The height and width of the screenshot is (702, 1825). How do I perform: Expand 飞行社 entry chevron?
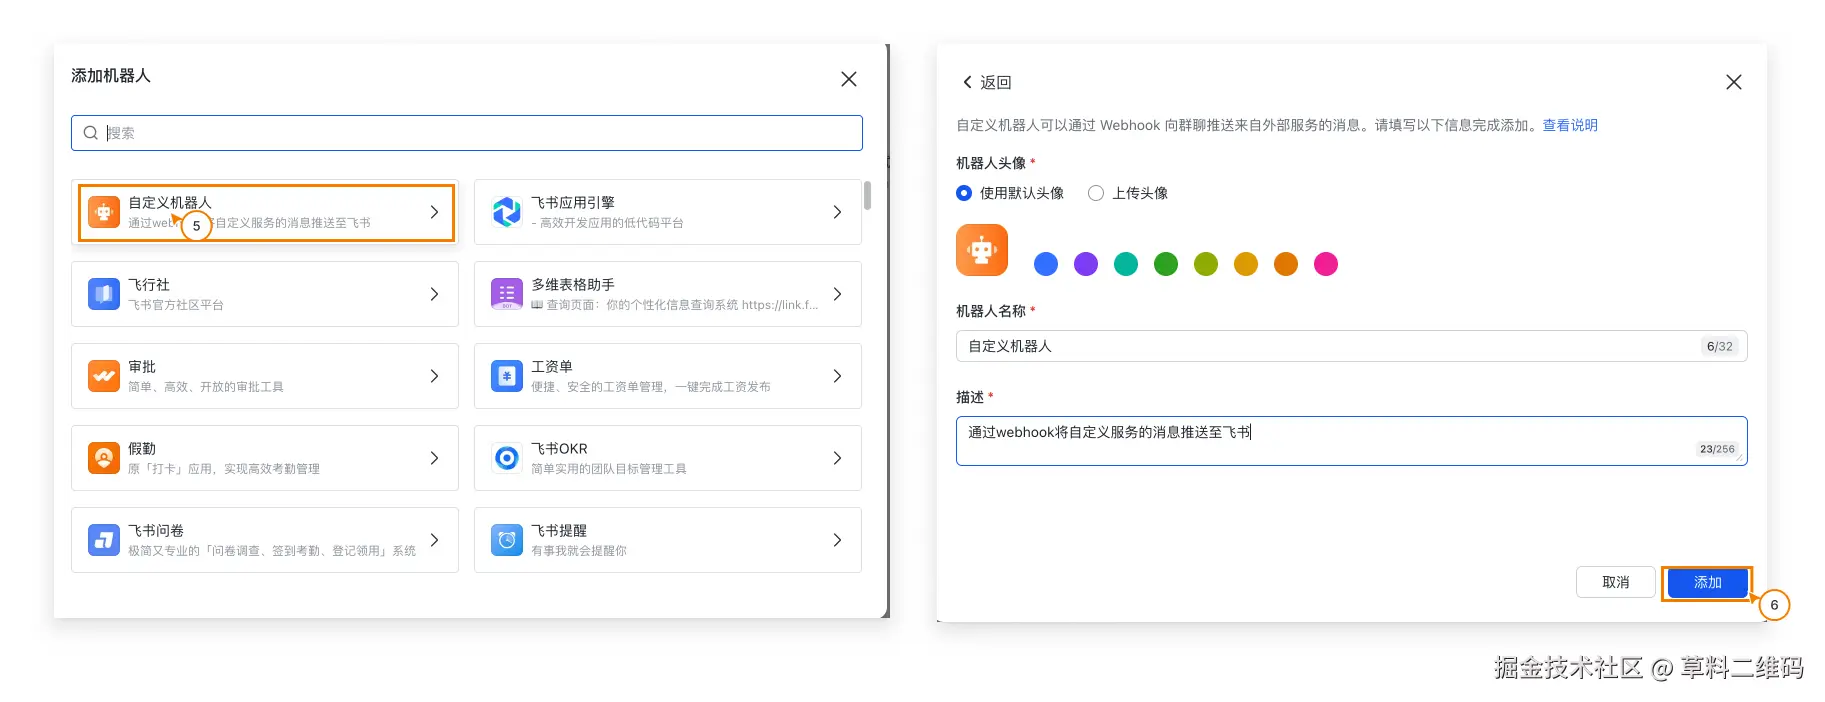[434, 294]
